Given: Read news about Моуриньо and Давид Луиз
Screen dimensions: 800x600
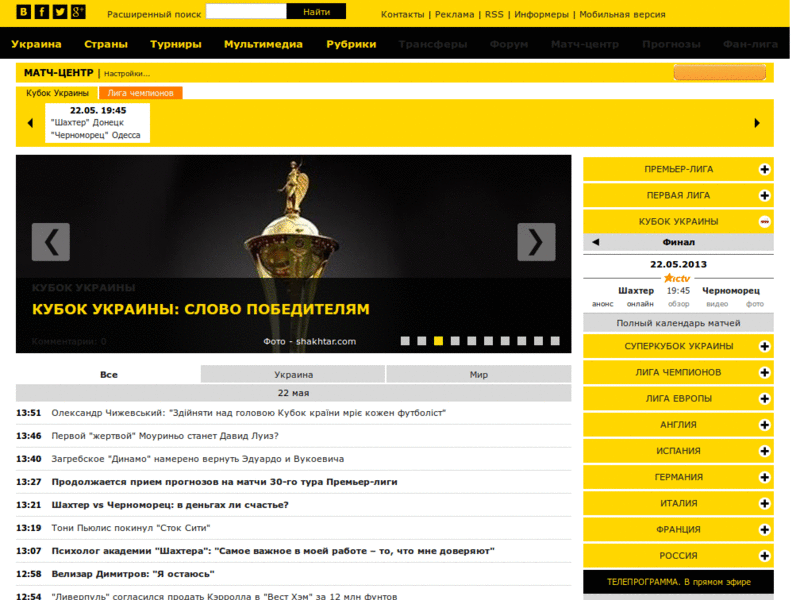Looking at the screenshot, I should [x=165, y=436].
